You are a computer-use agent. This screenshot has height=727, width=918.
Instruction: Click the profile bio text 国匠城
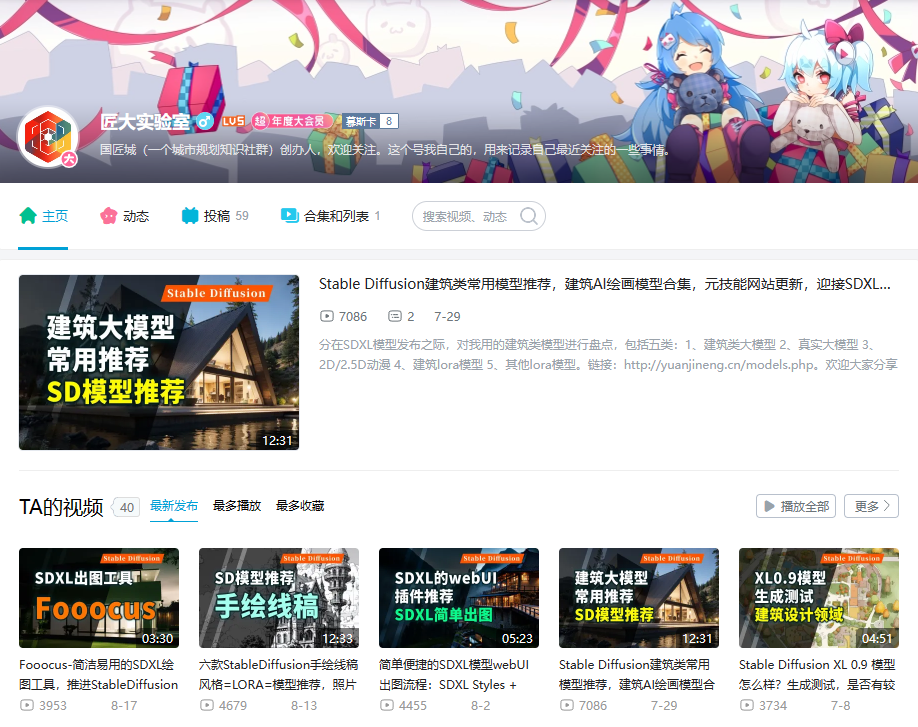point(385,150)
